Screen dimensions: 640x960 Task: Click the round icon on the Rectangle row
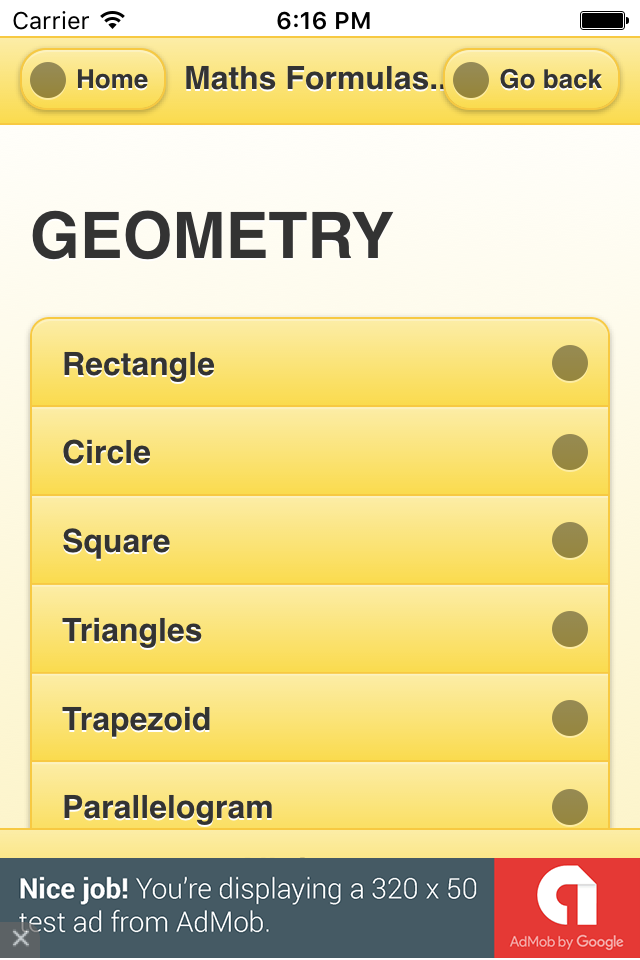tap(570, 363)
